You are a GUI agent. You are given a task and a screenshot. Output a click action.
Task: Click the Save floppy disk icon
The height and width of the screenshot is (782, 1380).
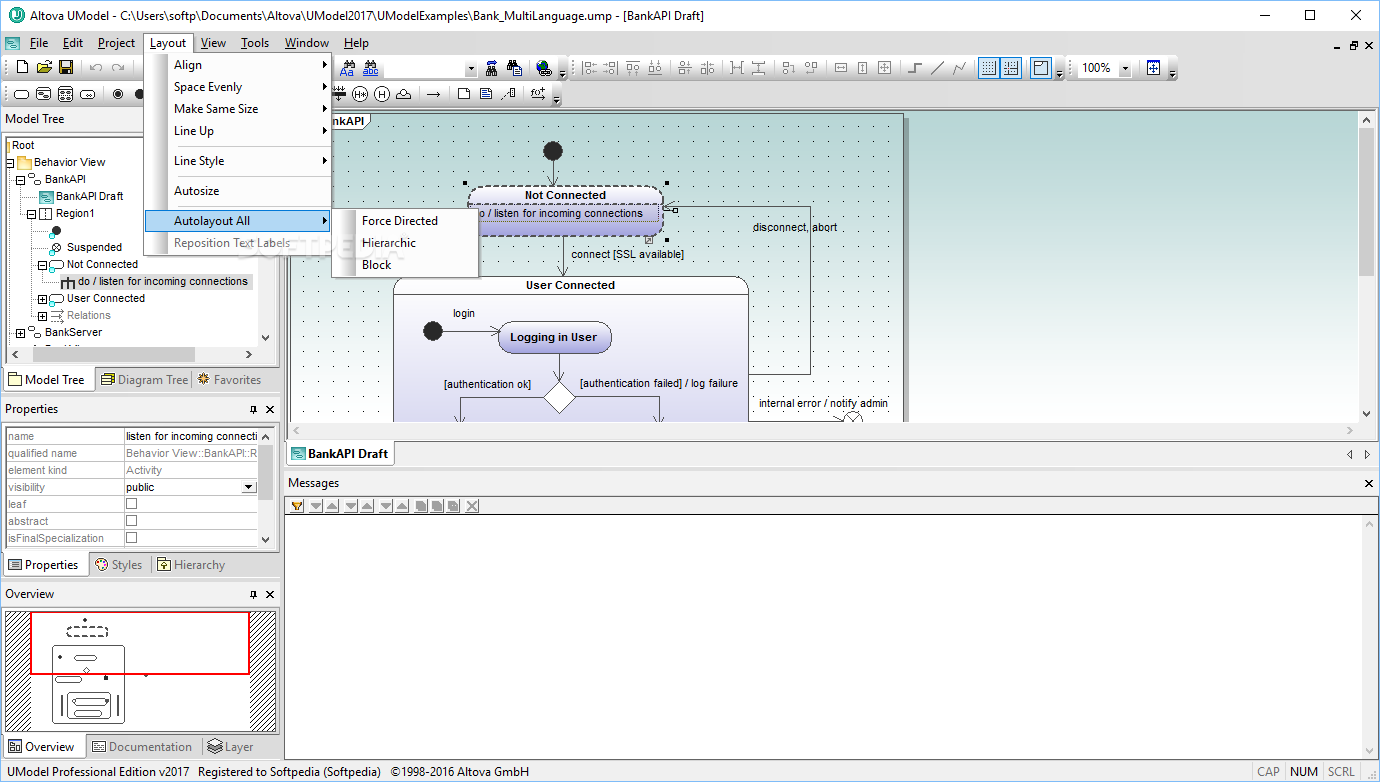click(66, 67)
